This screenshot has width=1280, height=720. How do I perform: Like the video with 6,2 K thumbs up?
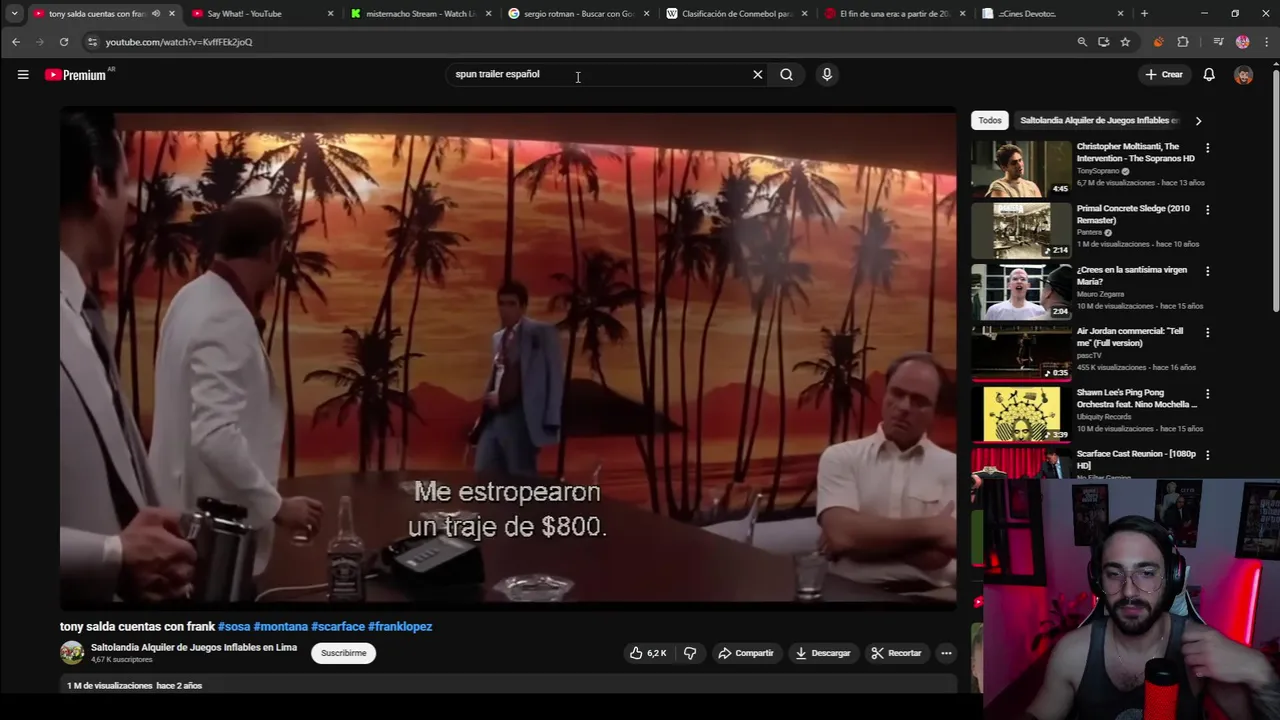pos(648,653)
